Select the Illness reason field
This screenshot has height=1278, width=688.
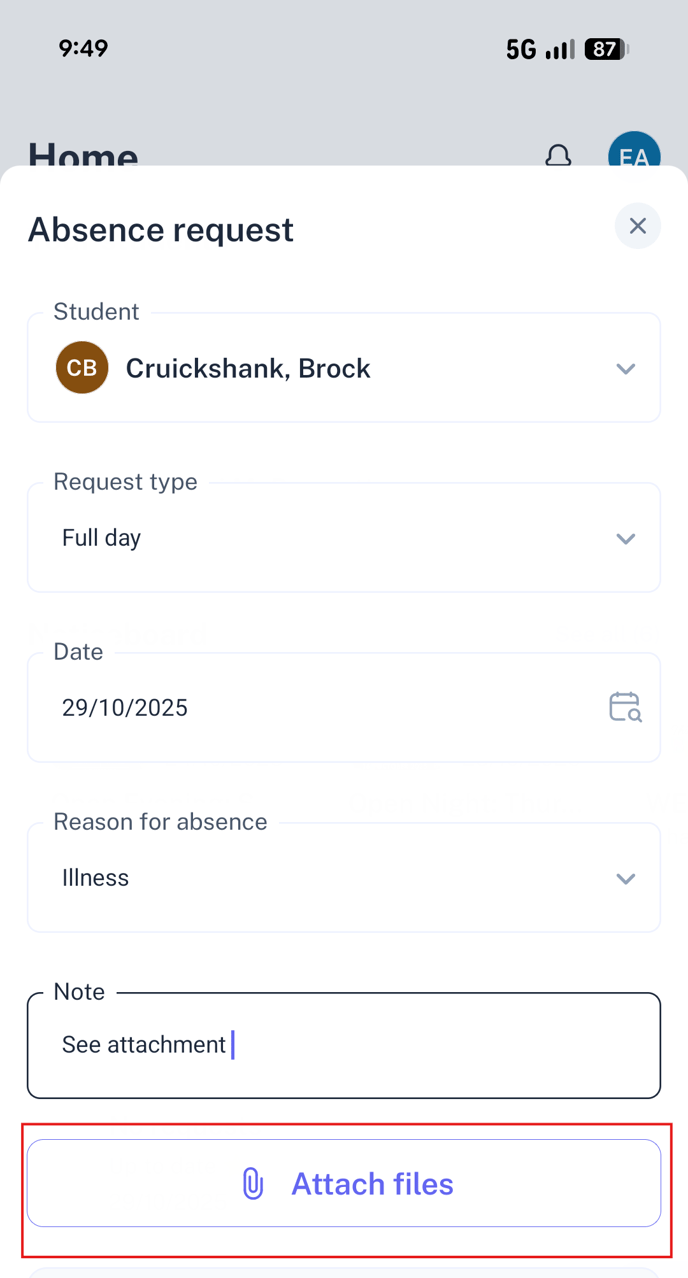300,878
